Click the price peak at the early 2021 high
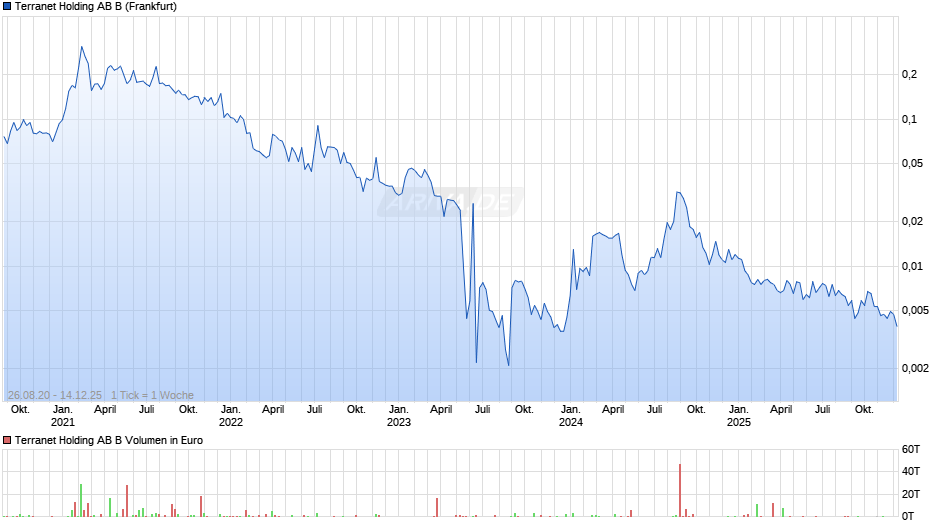This screenshot has height=526, width=940. pyautogui.click(x=82, y=47)
